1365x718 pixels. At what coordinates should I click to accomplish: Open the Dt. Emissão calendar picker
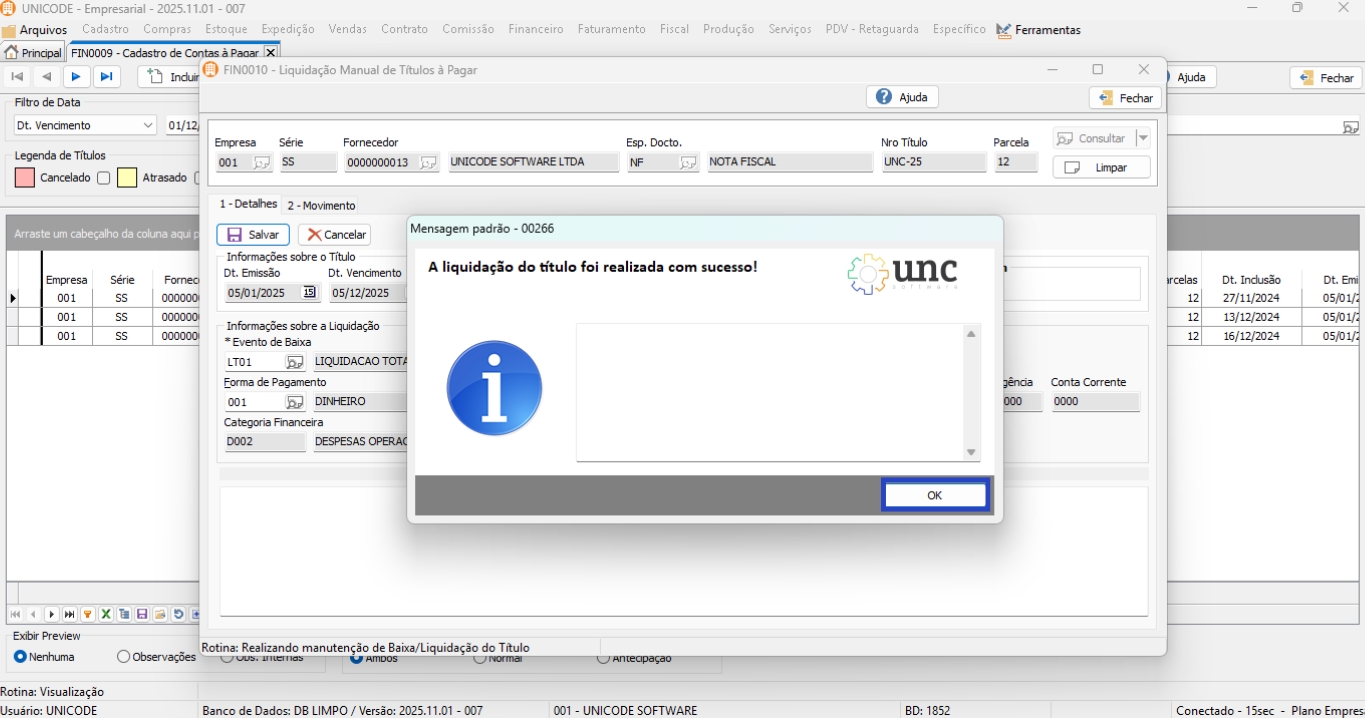(x=309, y=293)
